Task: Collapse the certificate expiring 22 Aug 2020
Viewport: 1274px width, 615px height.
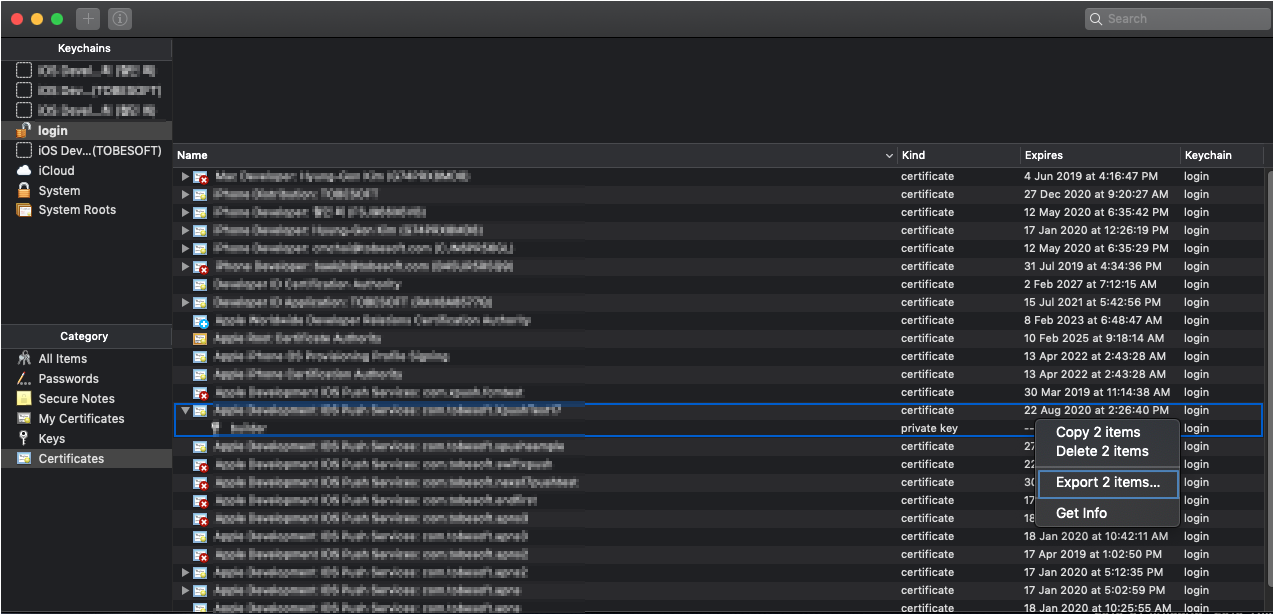Action: 185,410
